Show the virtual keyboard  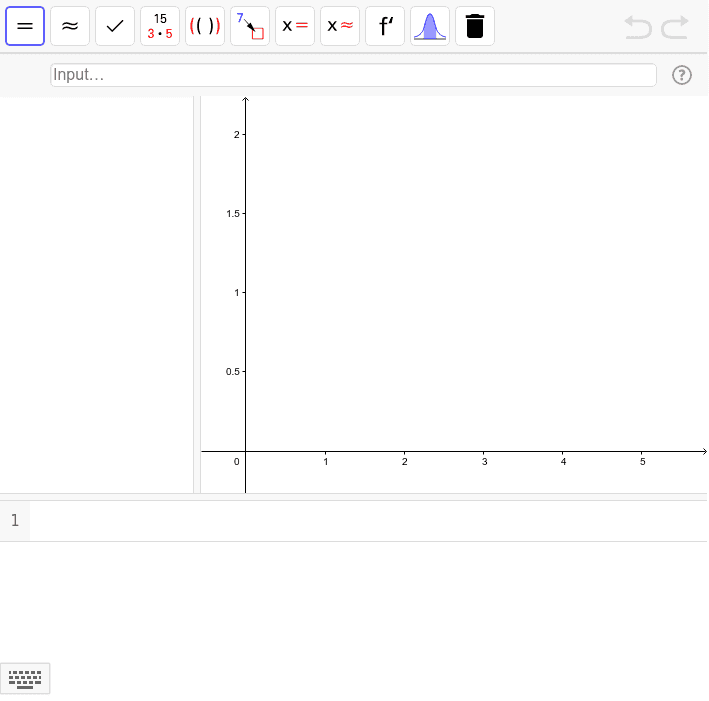pos(25,678)
